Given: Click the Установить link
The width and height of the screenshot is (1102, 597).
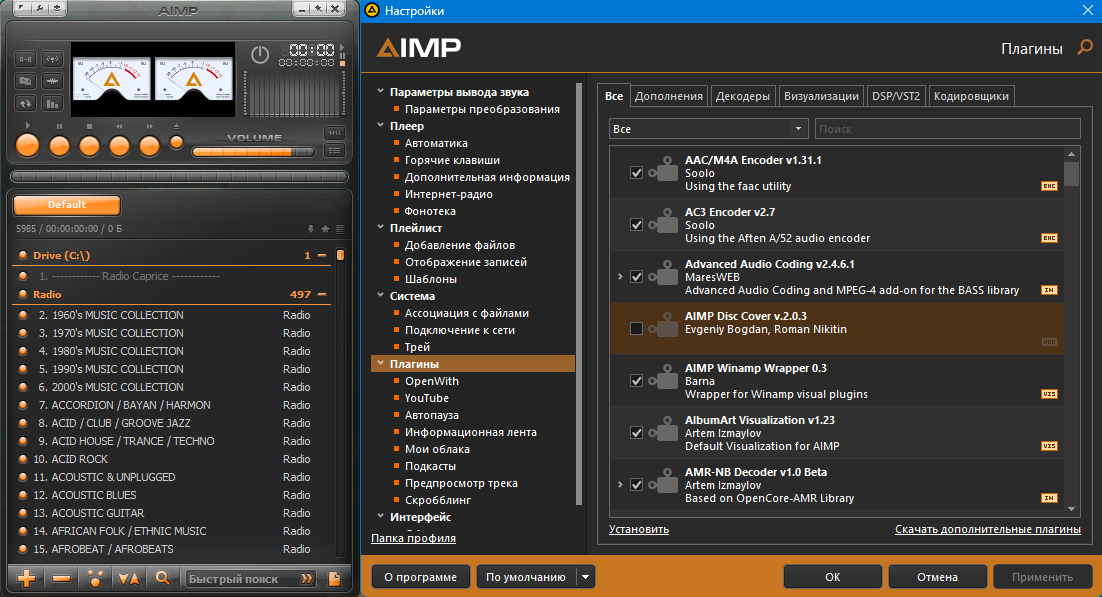Looking at the screenshot, I should 639,529.
